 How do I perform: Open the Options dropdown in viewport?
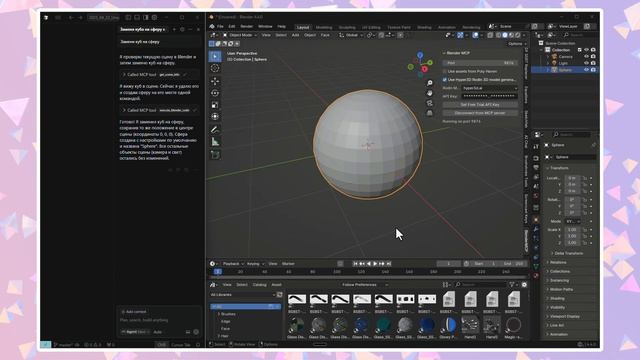[517, 44]
